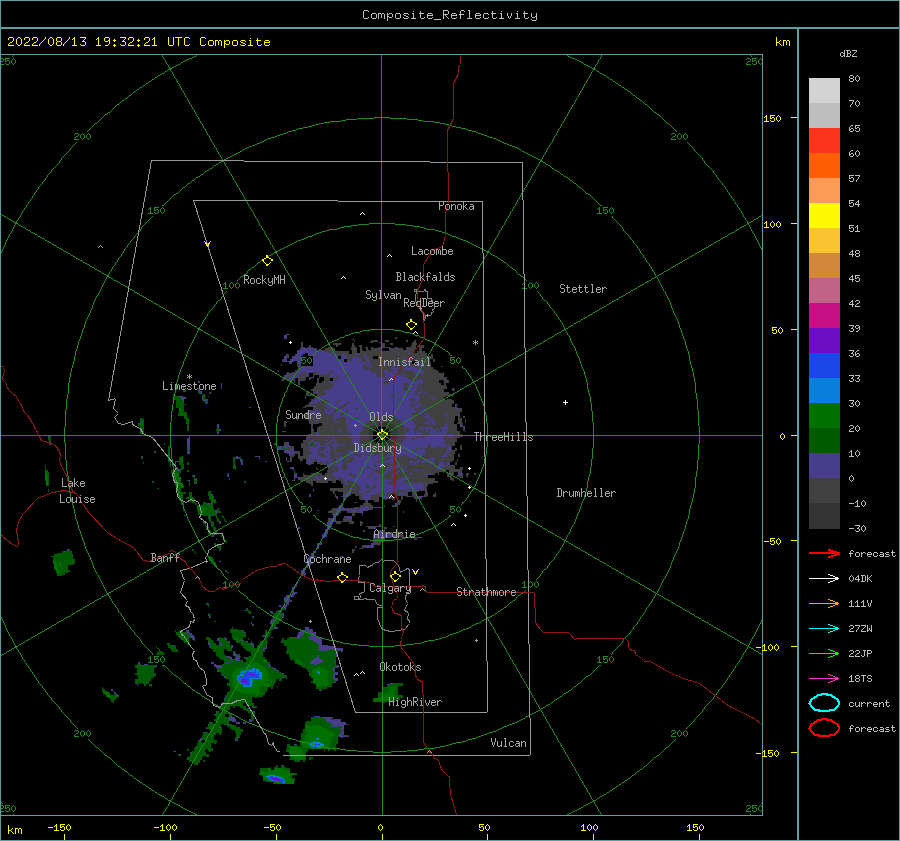Click the orange 111V arrow icon
Image resolution: width=900 pixels, height=841 pixels.
tap(824, 603)
